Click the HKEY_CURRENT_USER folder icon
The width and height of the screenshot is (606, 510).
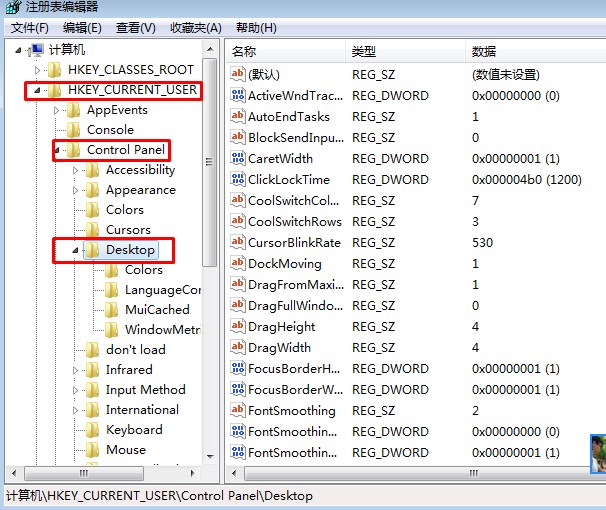coord(54,90)
